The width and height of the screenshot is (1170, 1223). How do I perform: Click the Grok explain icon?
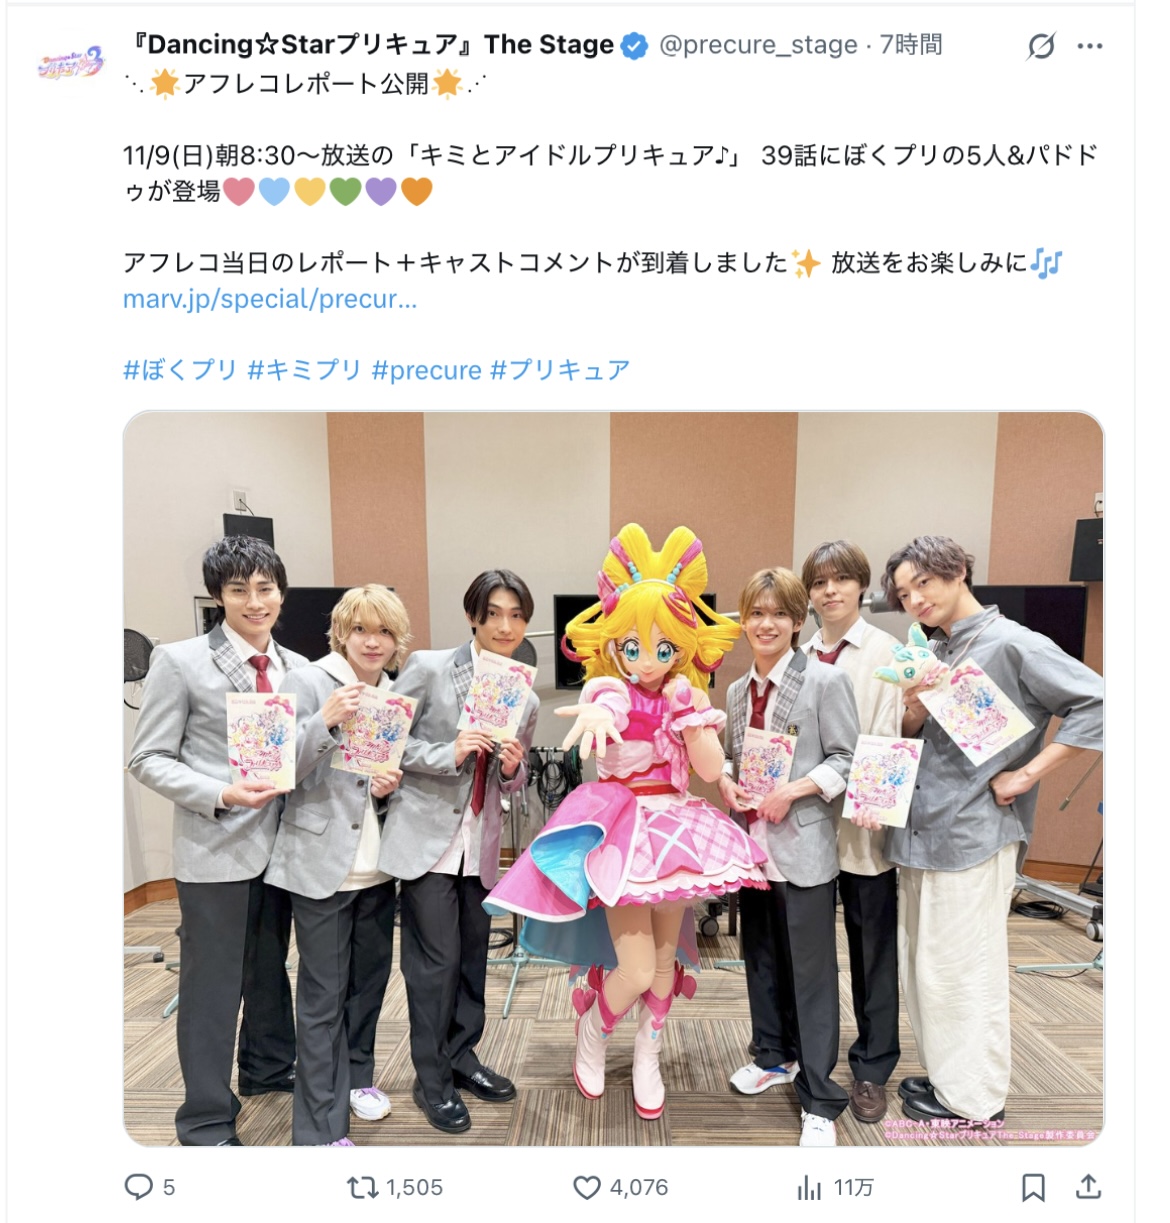(x=1041, y=46)
